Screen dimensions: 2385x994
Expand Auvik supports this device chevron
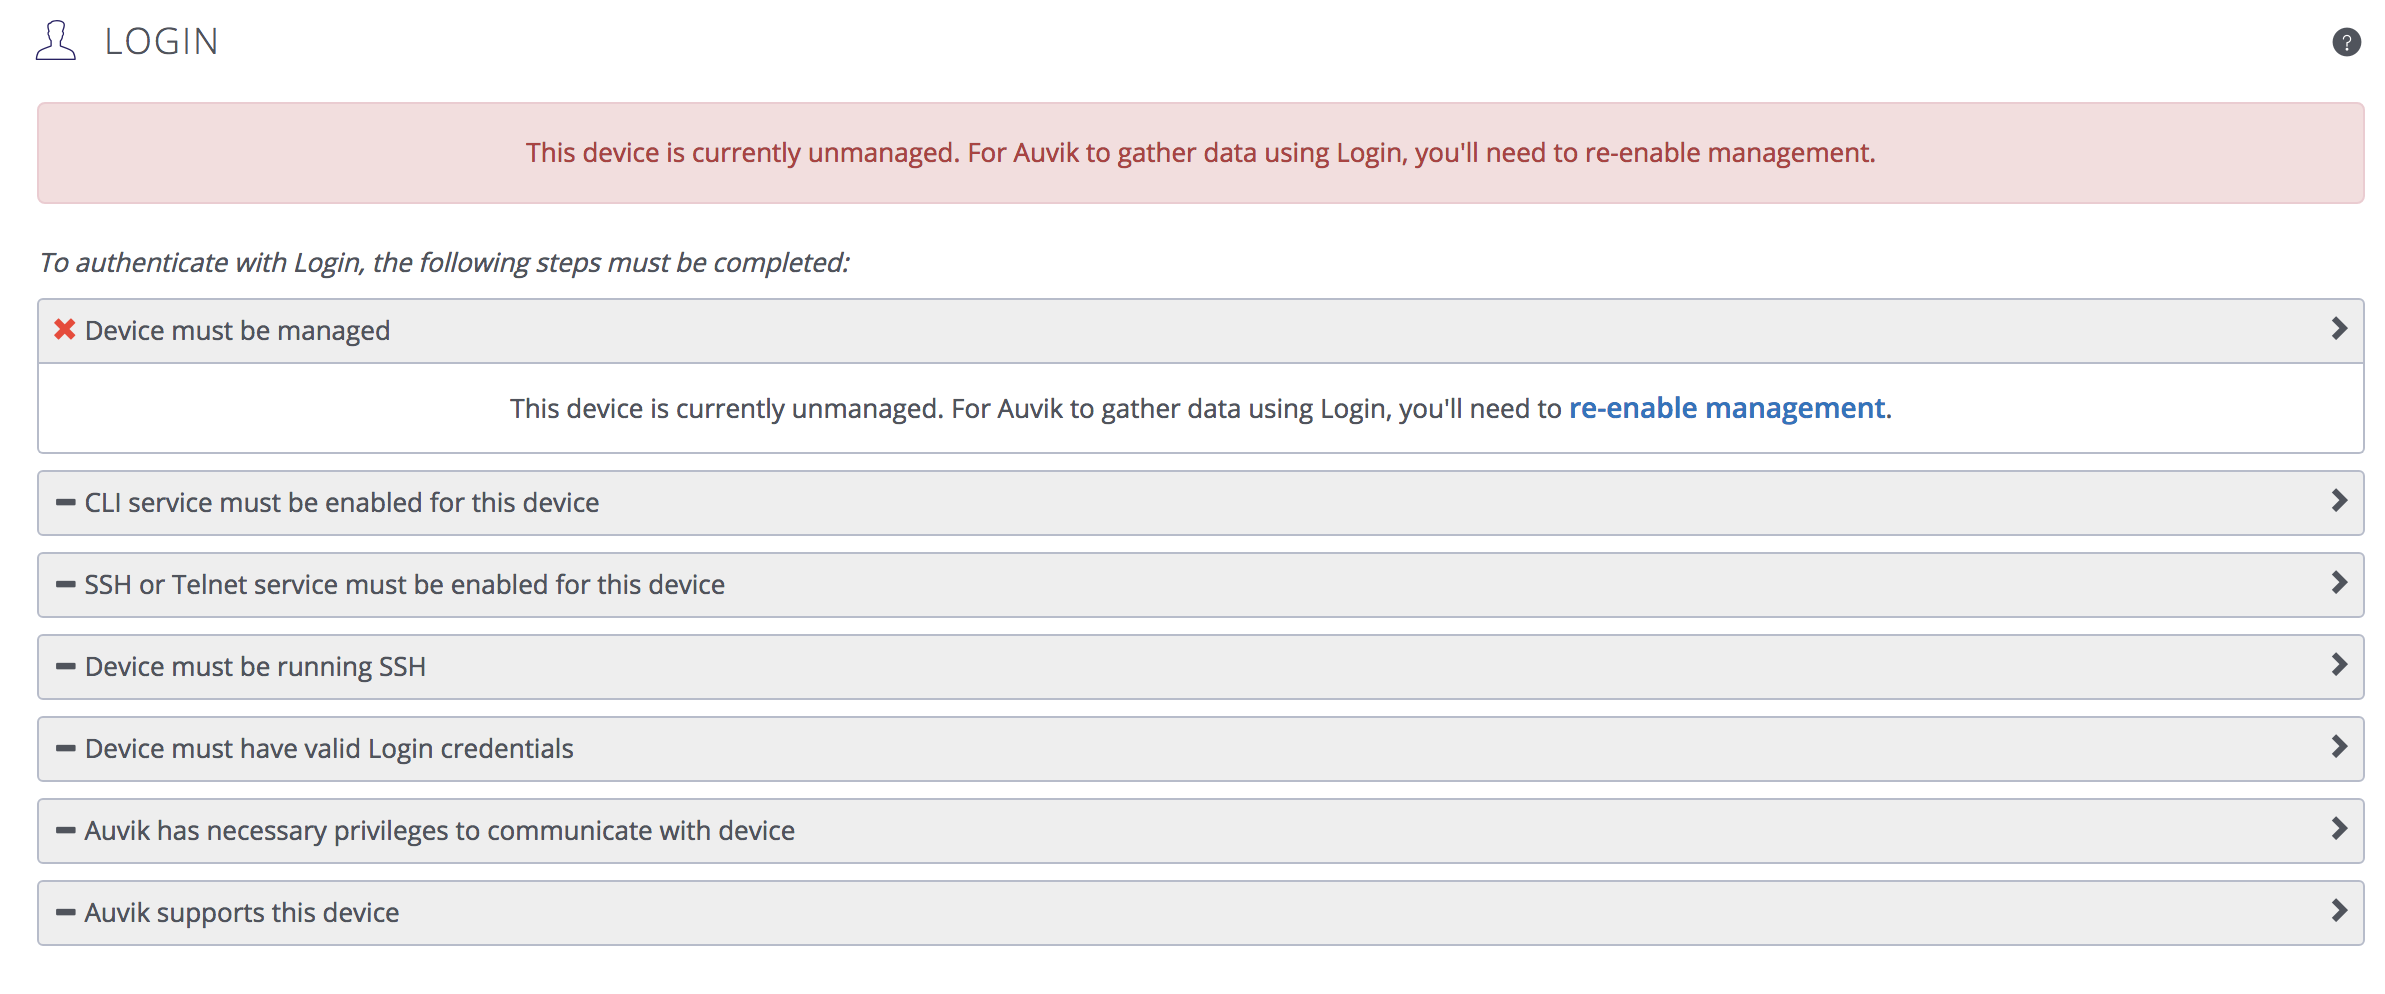click(2339, 911)
